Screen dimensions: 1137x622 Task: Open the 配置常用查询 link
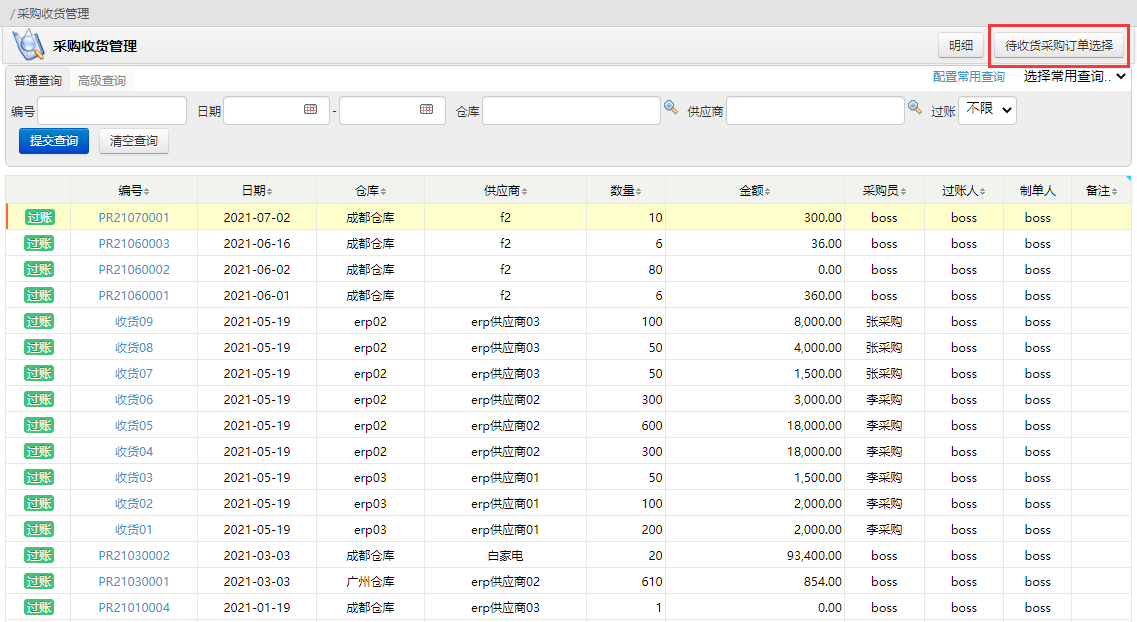click(969, 76)
